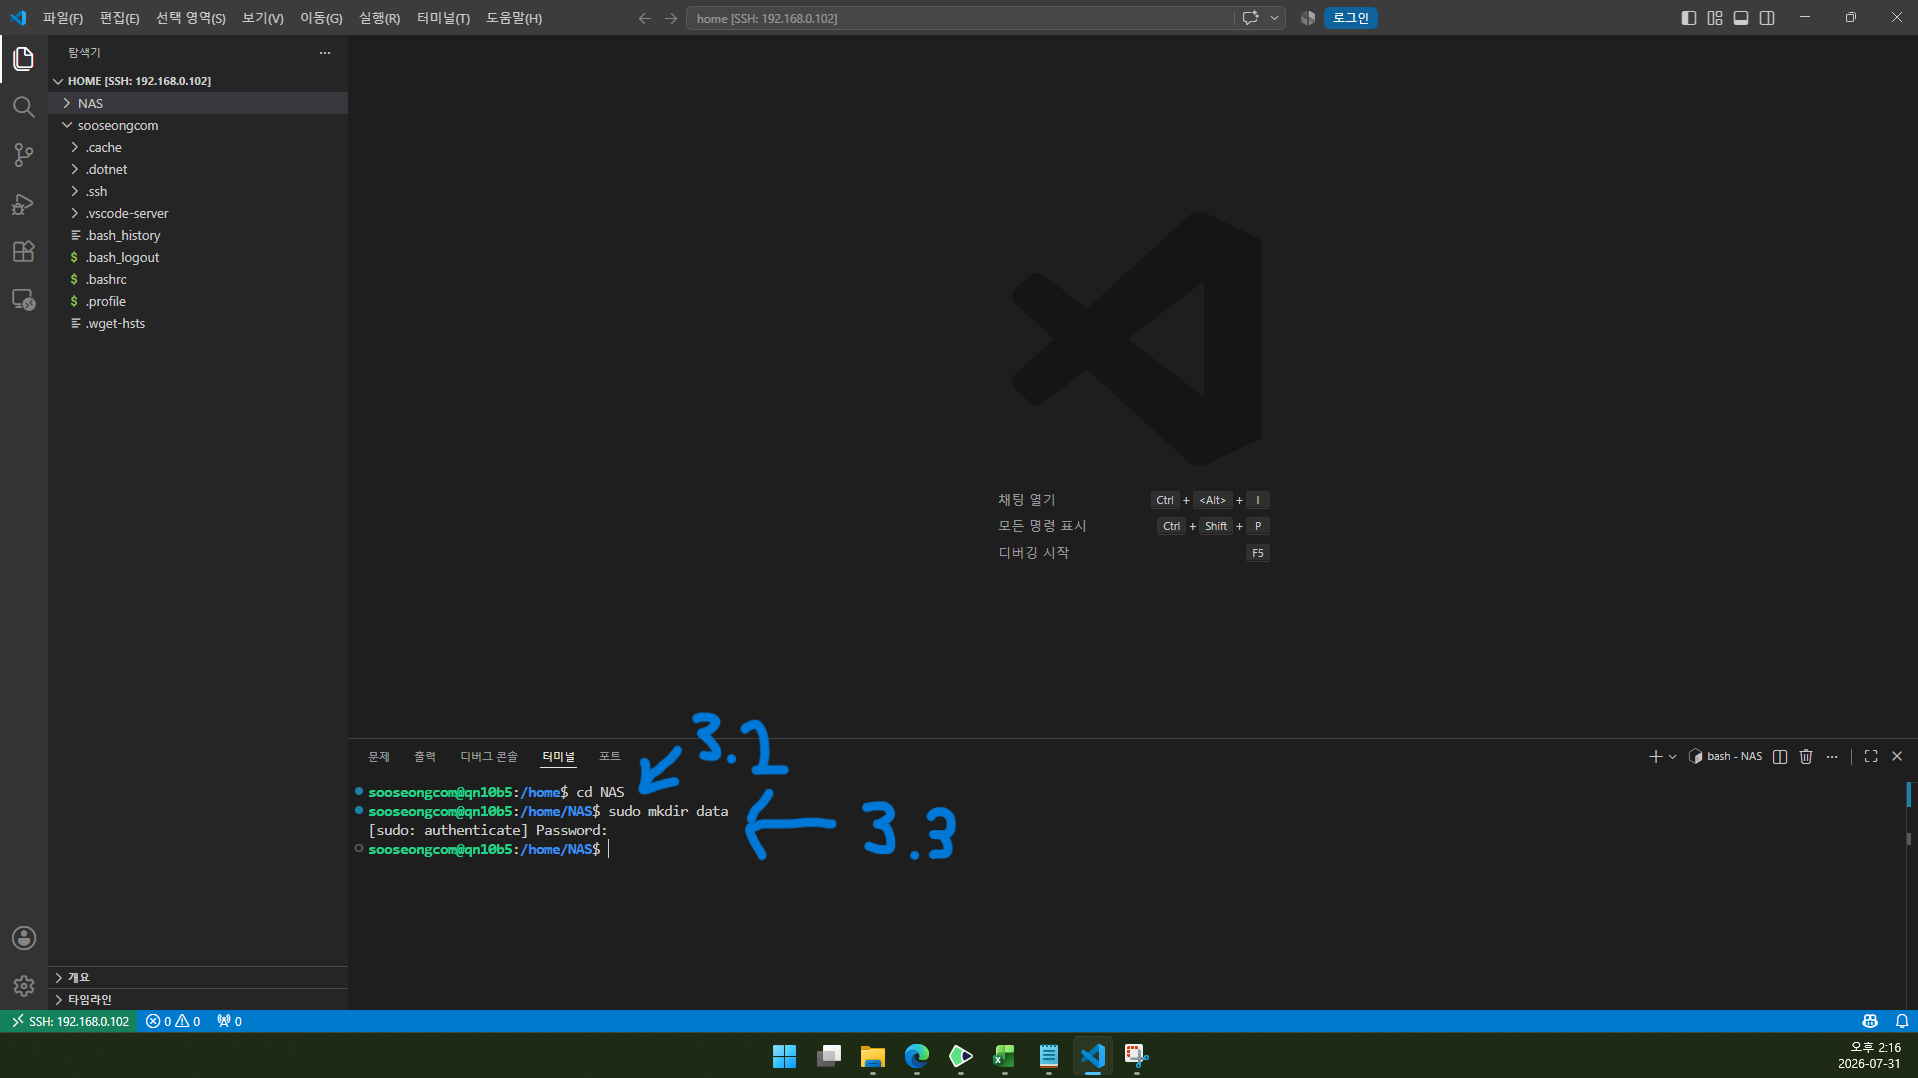Viewport: 1918px width, 1078px height.
Task: Open the 터미널(T) menu
Action: (443, 18)
